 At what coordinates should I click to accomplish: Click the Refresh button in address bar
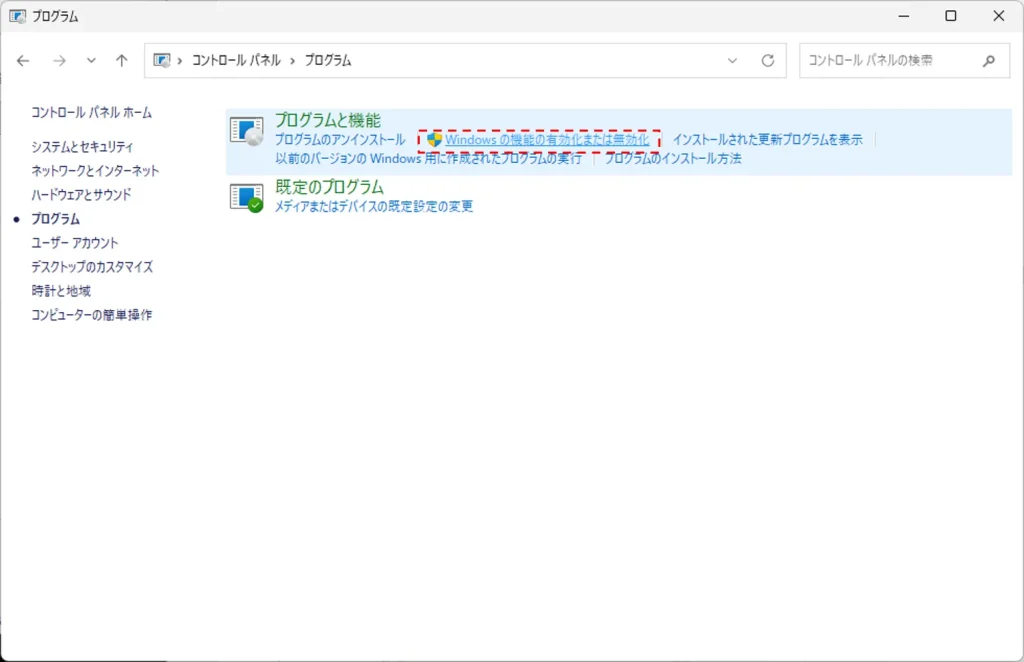click(x=768, y=60)
